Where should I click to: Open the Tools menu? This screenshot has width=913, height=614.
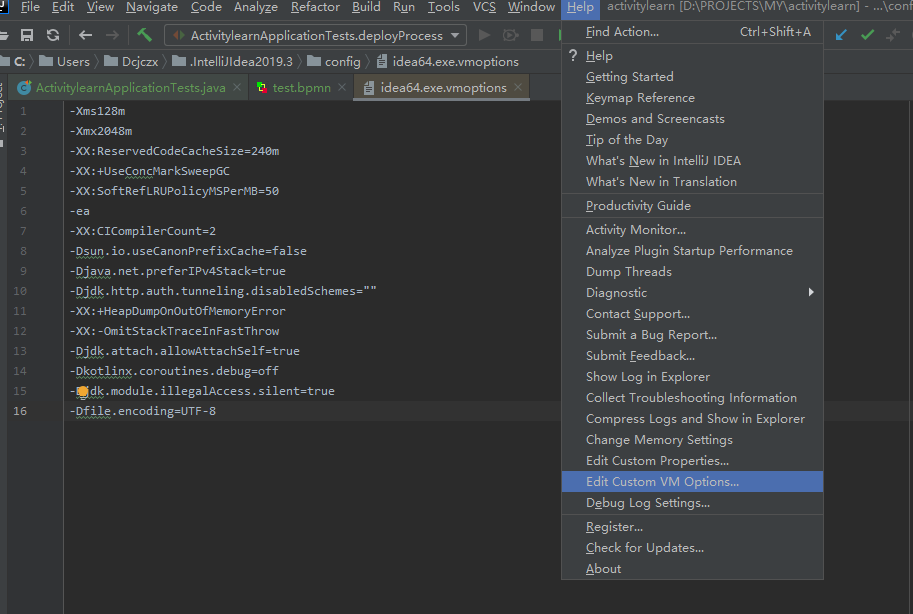tap(444, 7)
